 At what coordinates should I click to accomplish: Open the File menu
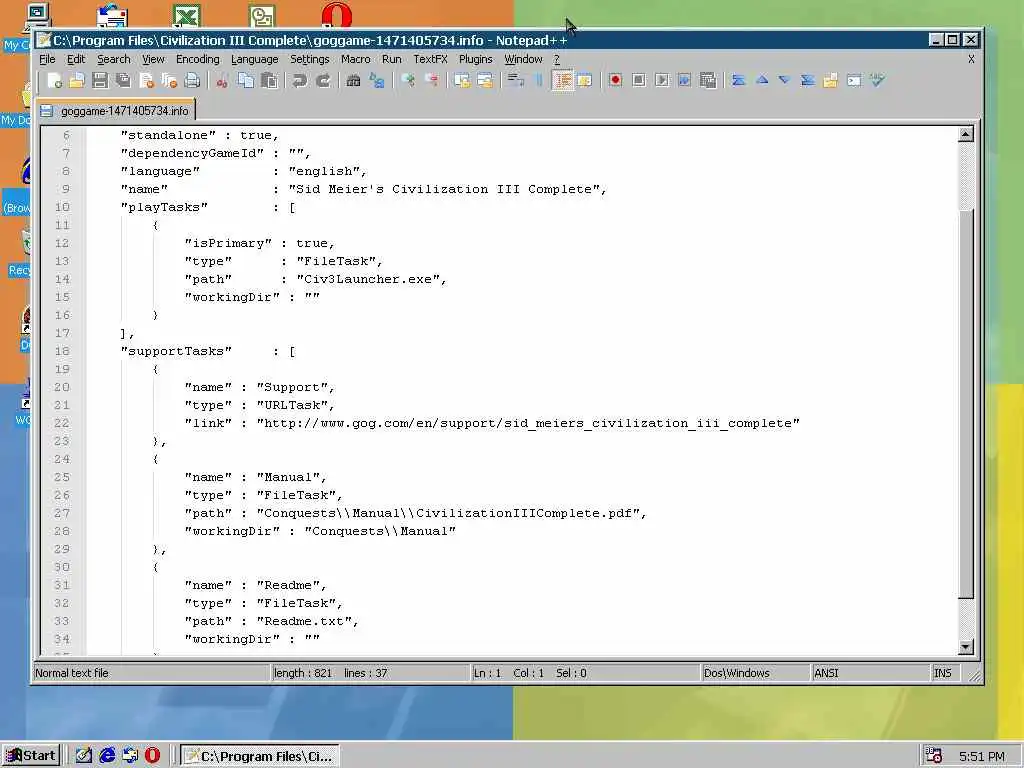(47, 59)
